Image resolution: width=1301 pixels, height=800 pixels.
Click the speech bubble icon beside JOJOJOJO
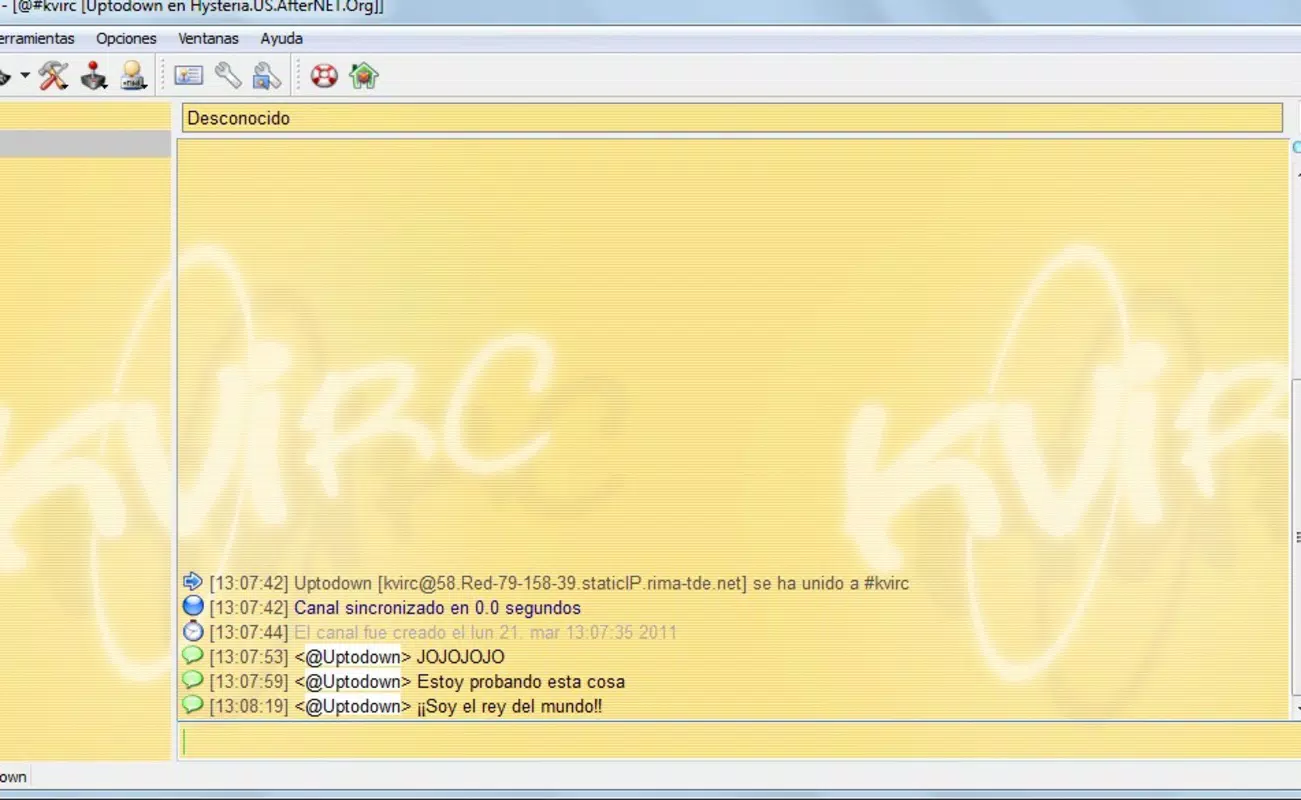[193, 656]
